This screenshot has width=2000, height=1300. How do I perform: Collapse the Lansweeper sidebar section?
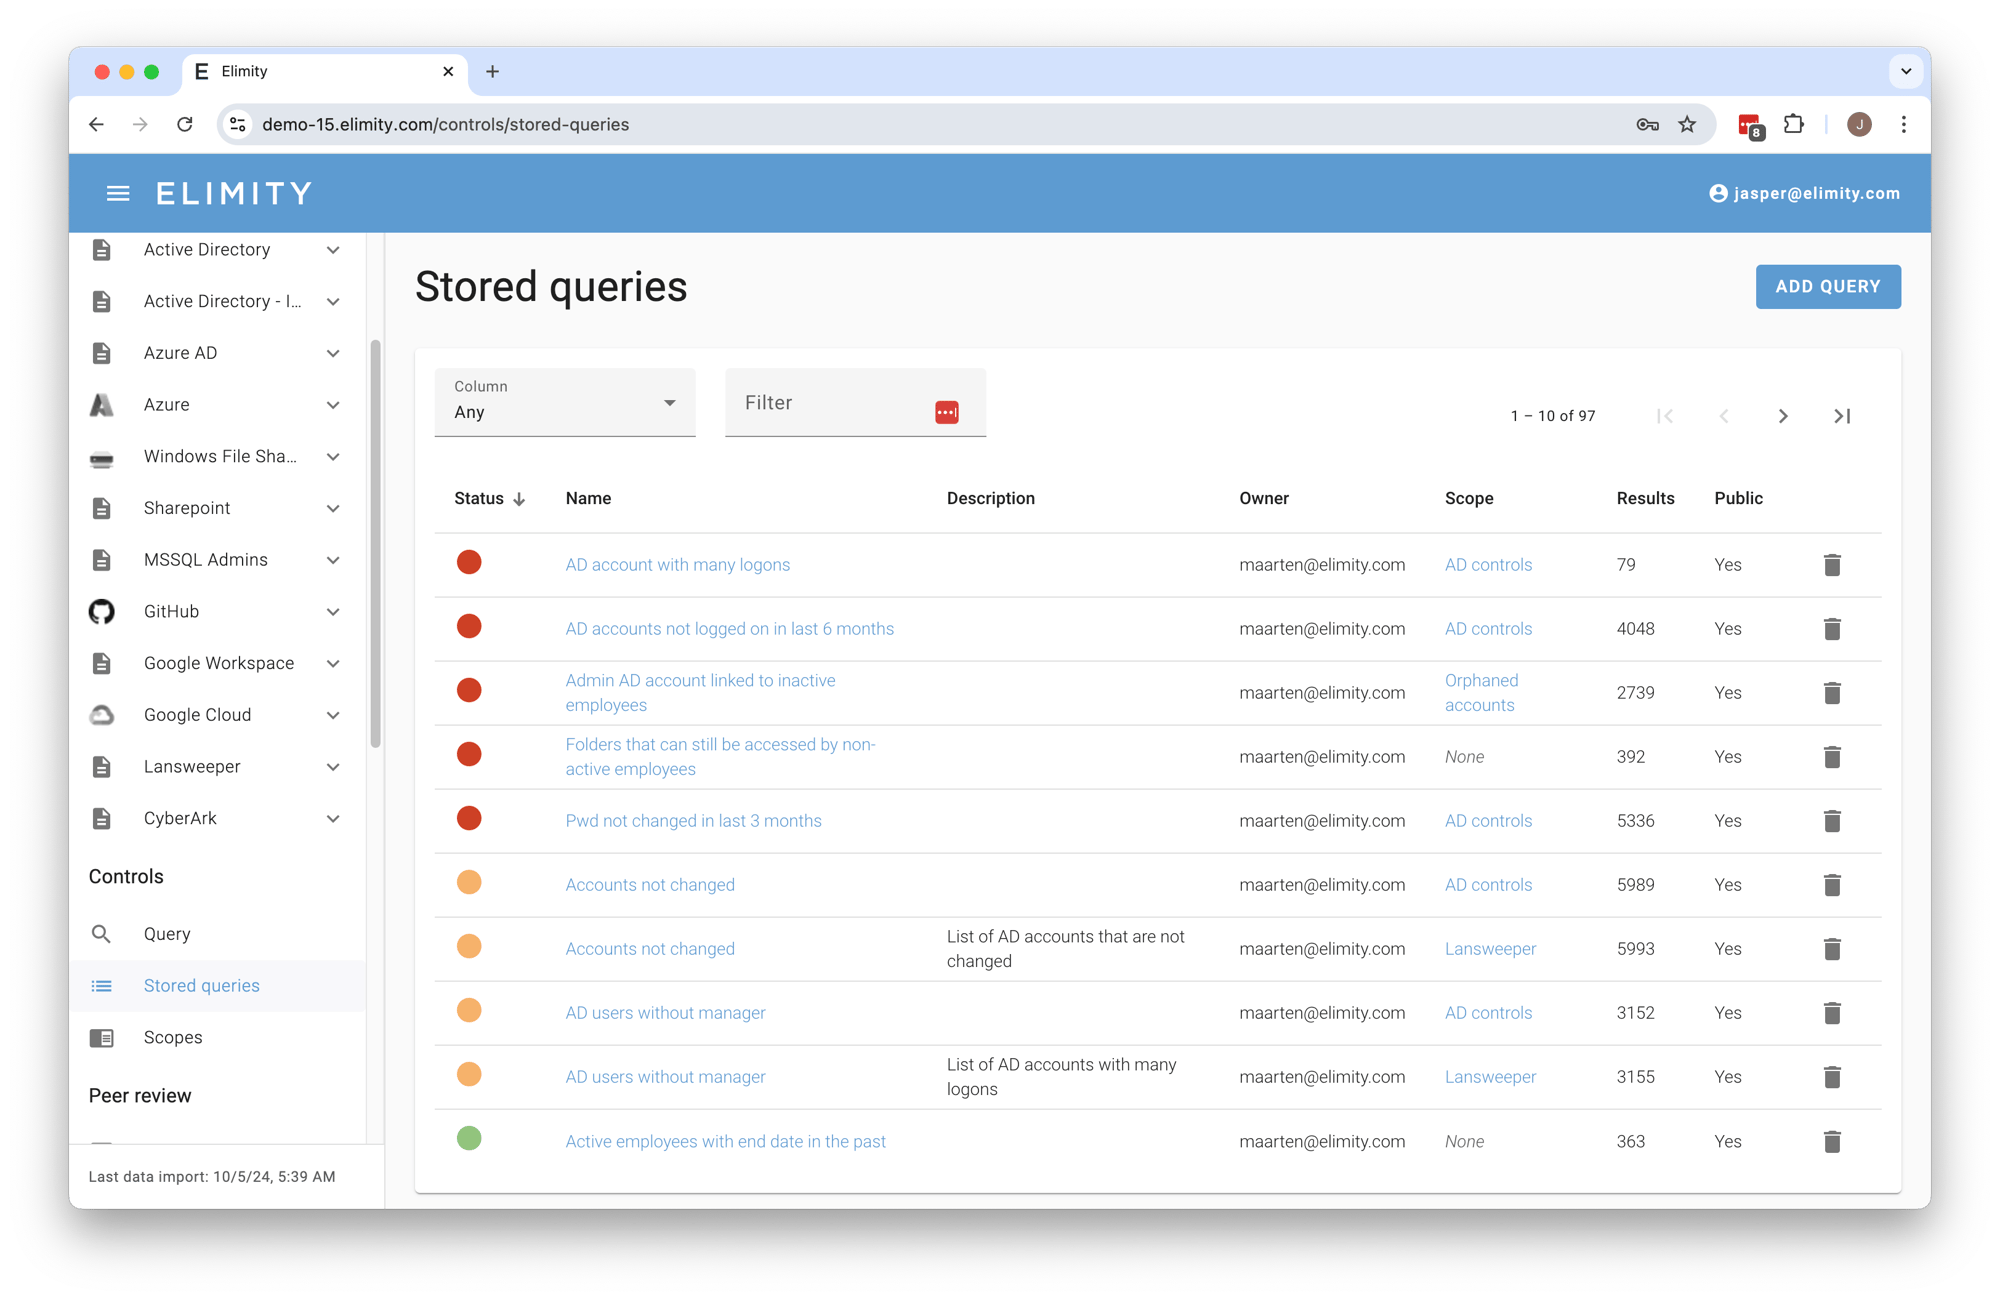coord(333,766)
